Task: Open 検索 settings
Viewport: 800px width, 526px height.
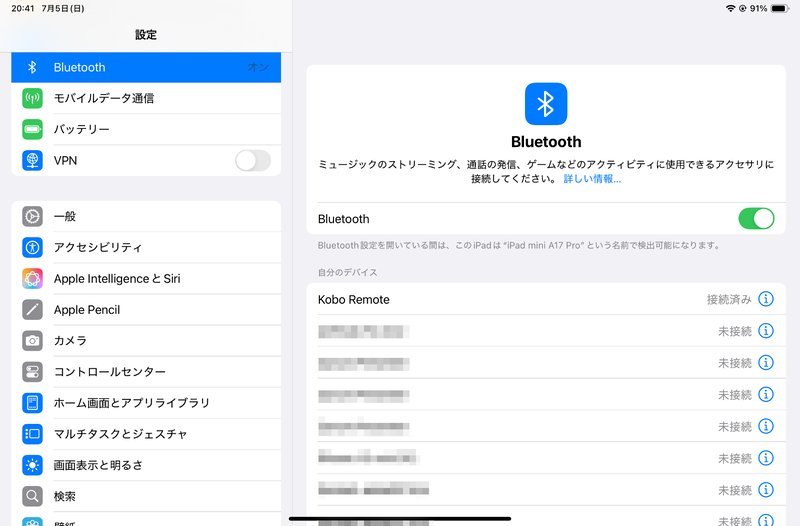Action: [x=146, y=496]
